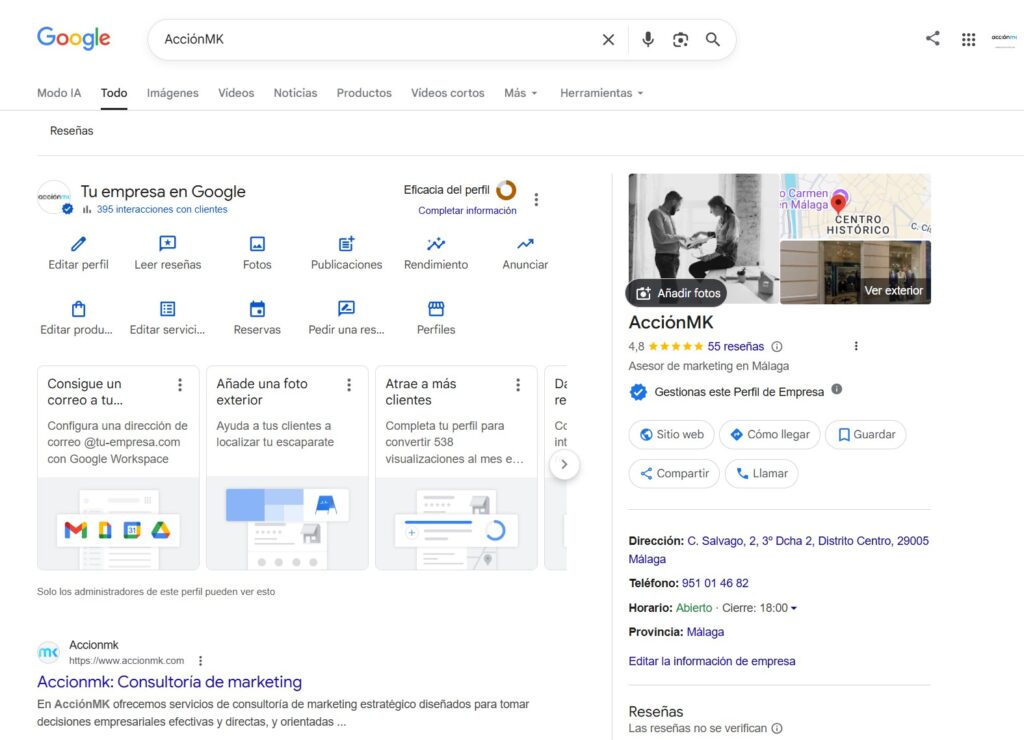Open Rendimiento performance stats

tap(436, 244)
